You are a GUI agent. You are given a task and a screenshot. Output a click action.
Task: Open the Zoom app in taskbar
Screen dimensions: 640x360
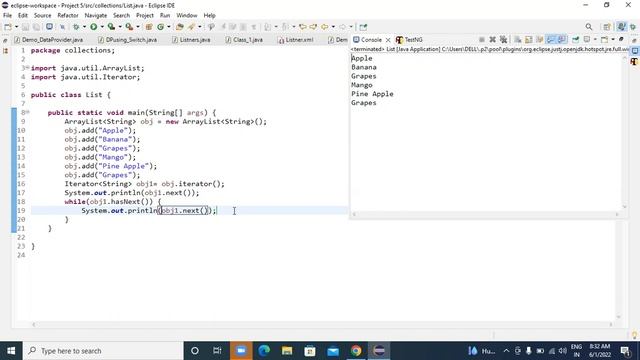(241, 351)
